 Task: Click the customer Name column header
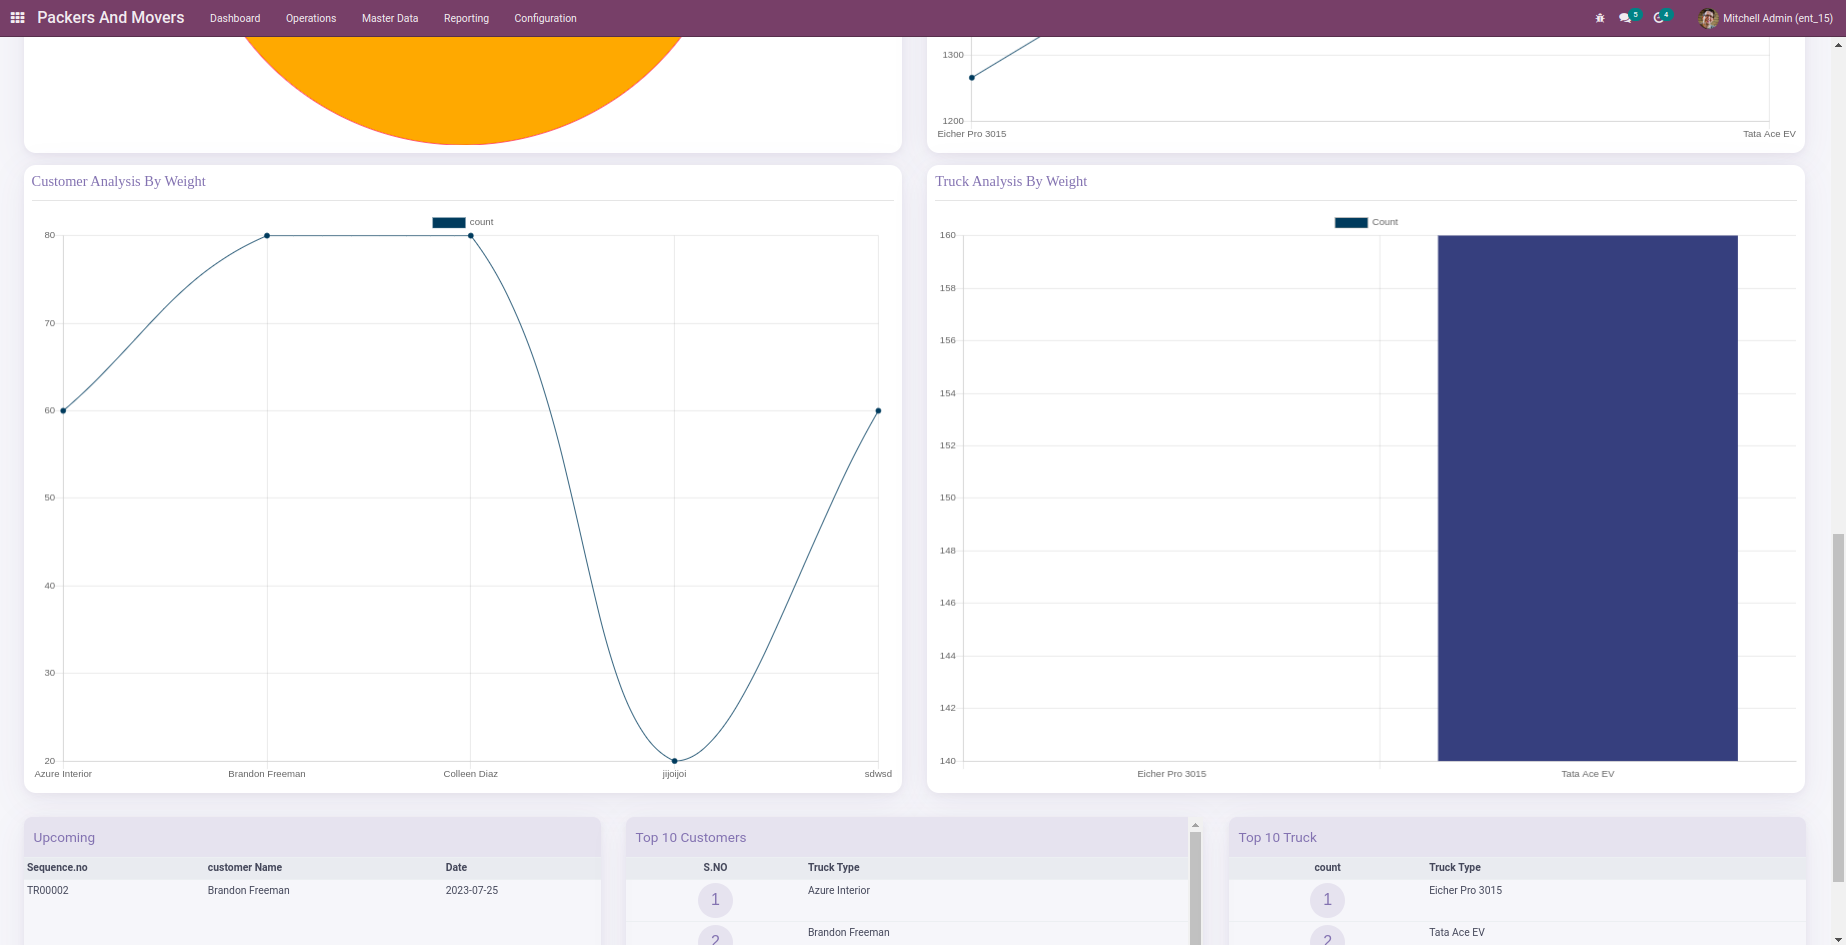pos(245,868)
